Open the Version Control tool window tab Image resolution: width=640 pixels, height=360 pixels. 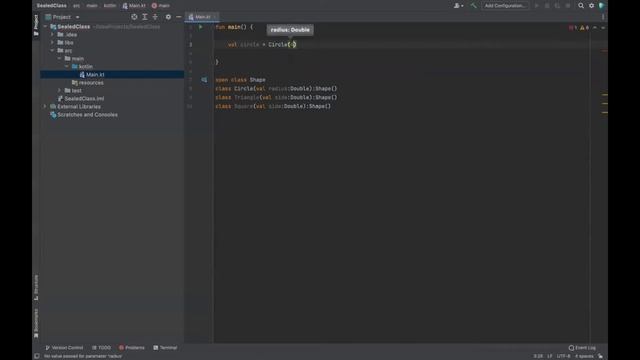coord(64,348)
